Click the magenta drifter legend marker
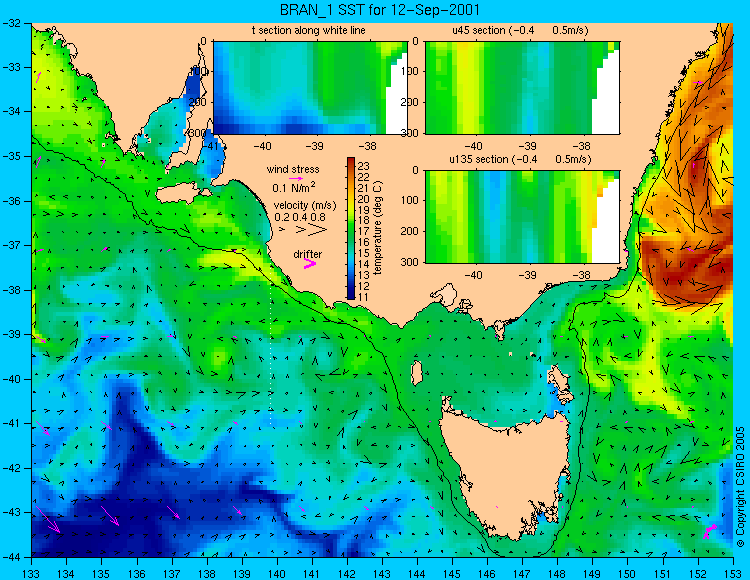 pyautogui.click(x=310, y=264)
